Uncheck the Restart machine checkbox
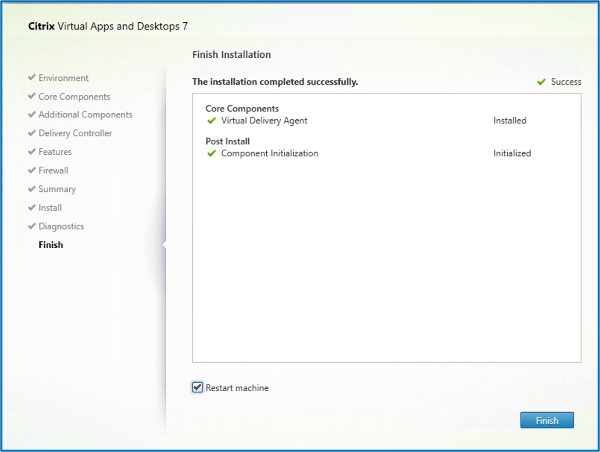 197,387
